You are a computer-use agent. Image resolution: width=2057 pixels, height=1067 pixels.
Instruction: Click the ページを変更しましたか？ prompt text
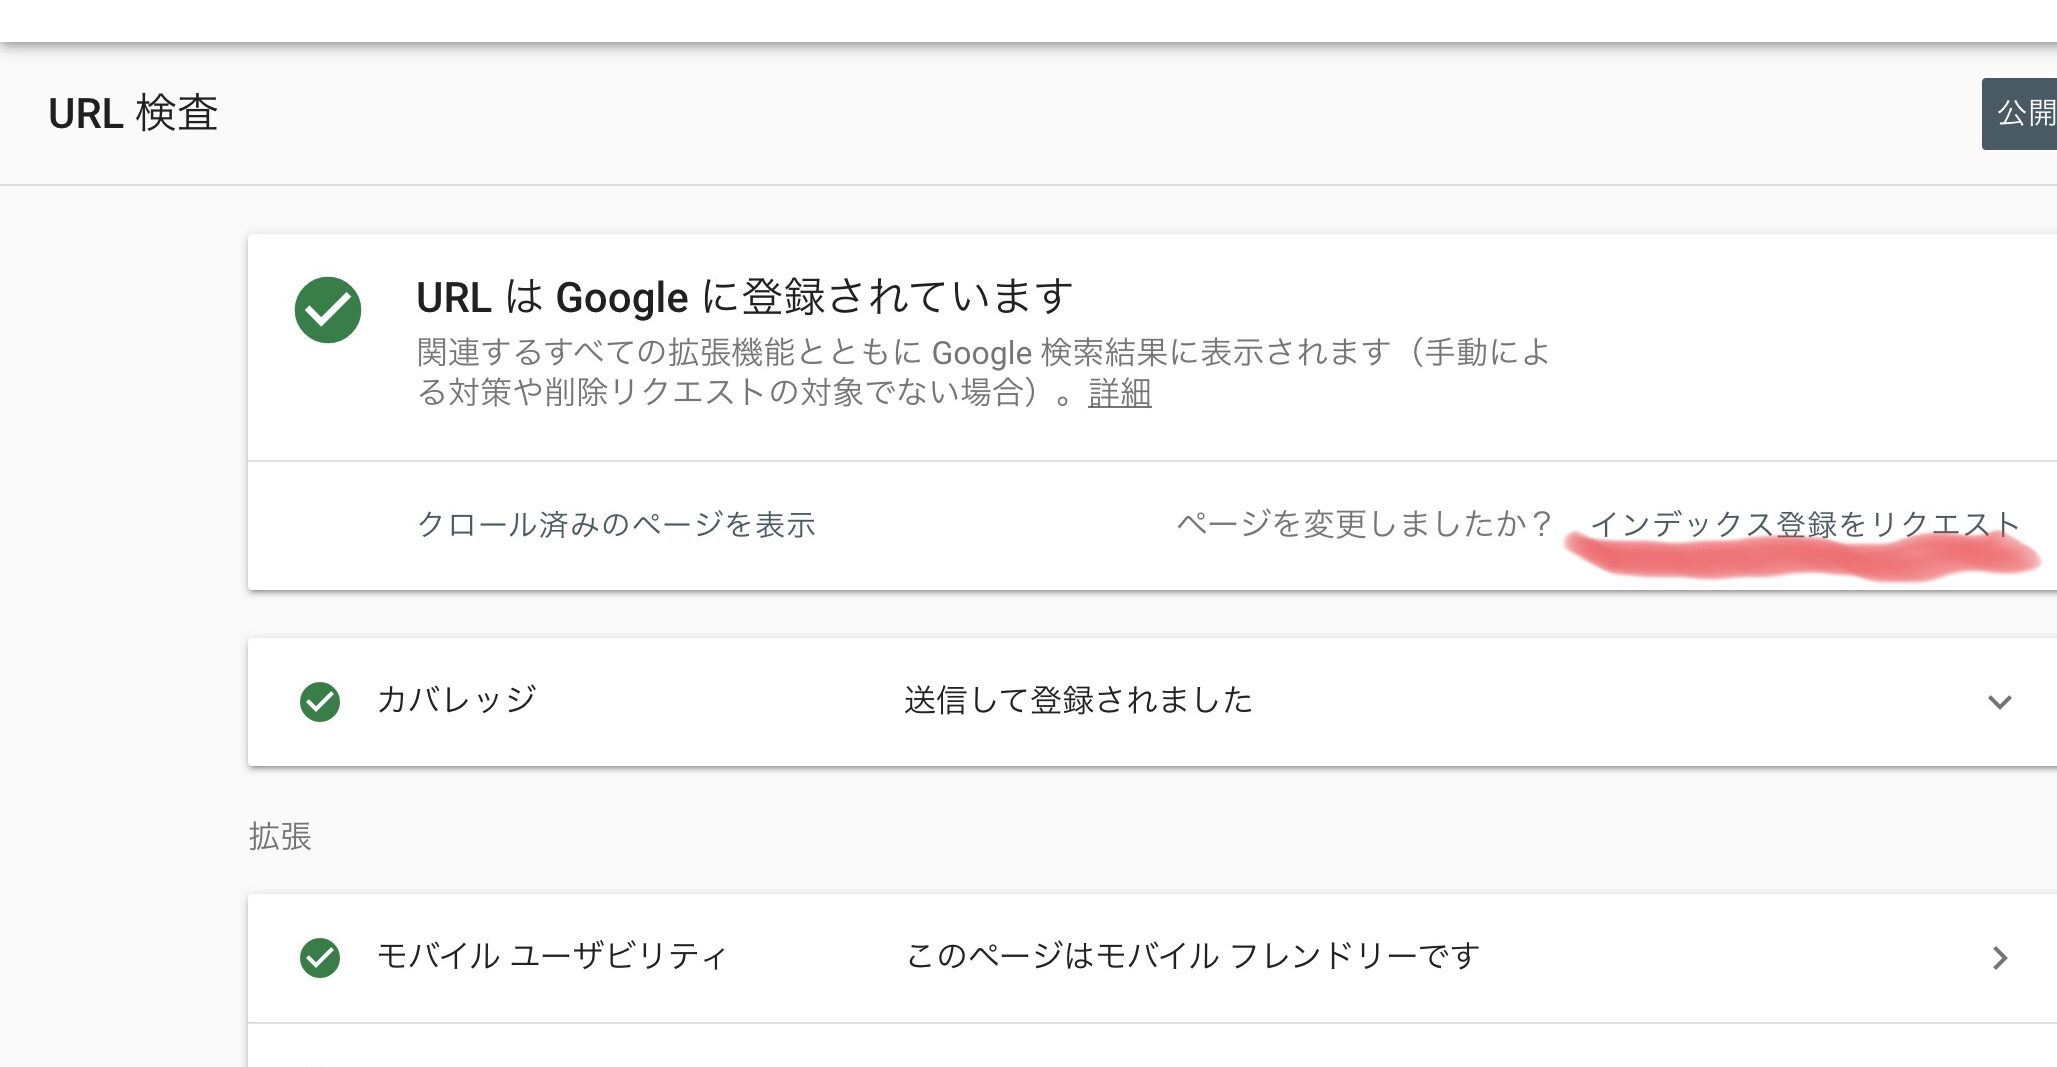[x=1364, y=524]
